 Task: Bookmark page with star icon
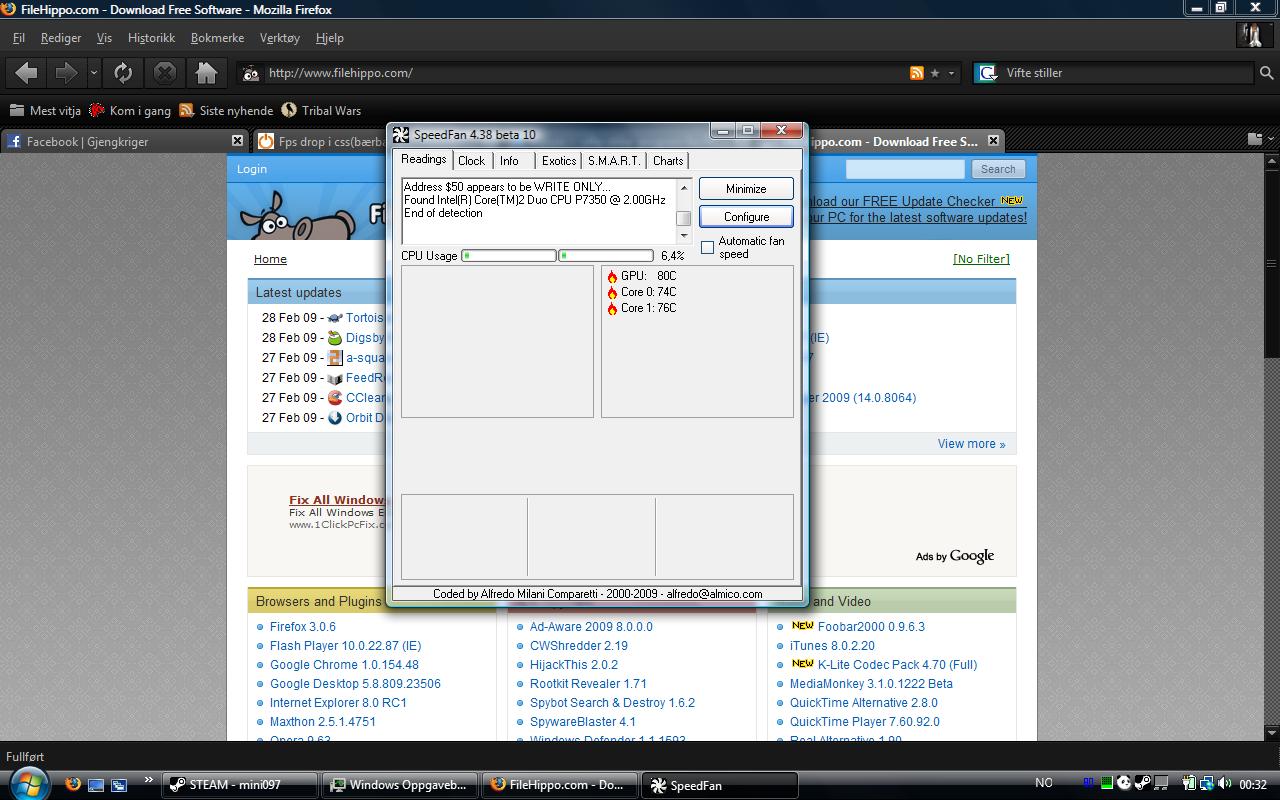pos(935,73)
